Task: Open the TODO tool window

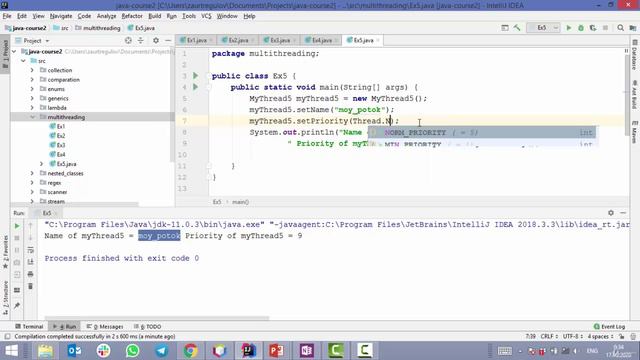Action: (x=148, y=327)
